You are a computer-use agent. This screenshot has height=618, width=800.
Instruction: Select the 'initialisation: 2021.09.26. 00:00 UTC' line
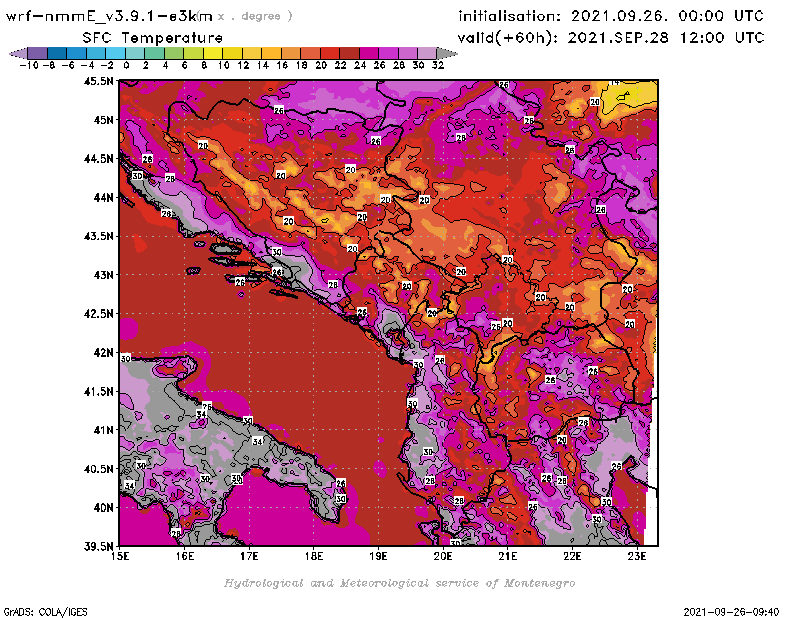611,16
